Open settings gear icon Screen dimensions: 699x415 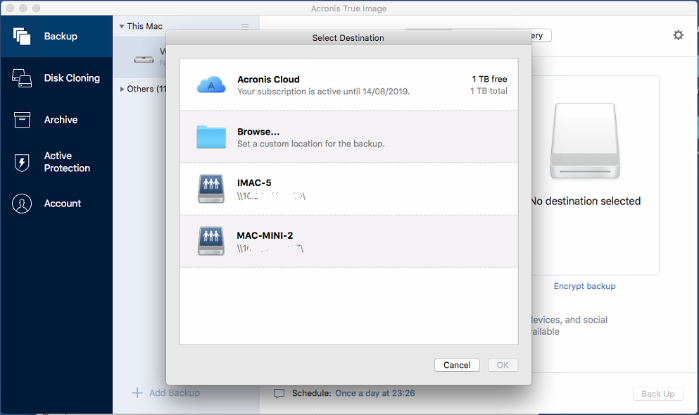(x=678, y=35)
